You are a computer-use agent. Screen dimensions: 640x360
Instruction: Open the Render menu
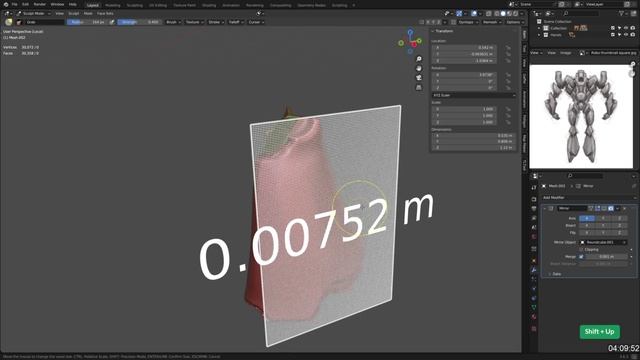point(40,4)
